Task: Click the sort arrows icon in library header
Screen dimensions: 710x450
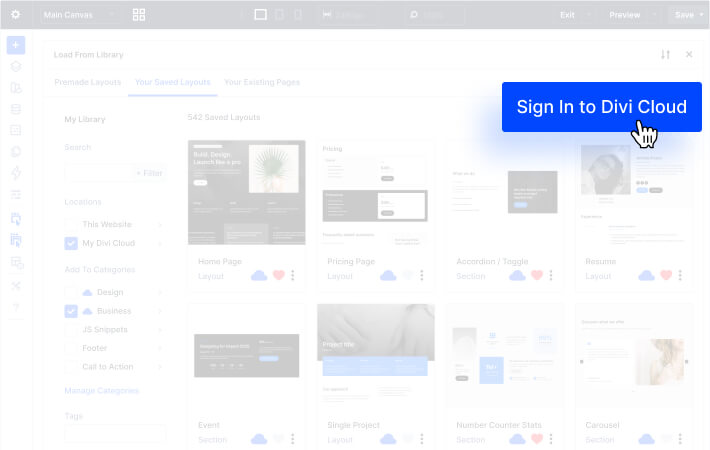Action: 665,54
